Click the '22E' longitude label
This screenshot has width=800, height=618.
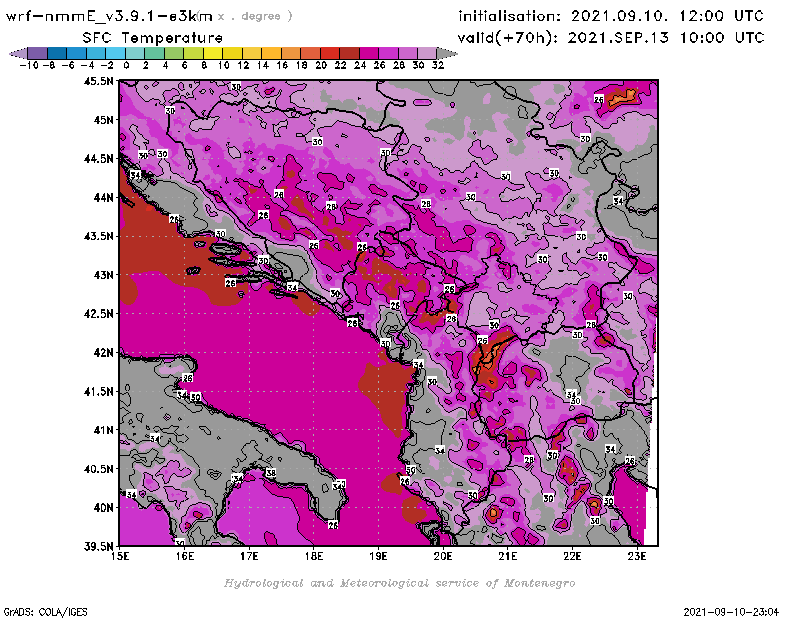point(572,556)
